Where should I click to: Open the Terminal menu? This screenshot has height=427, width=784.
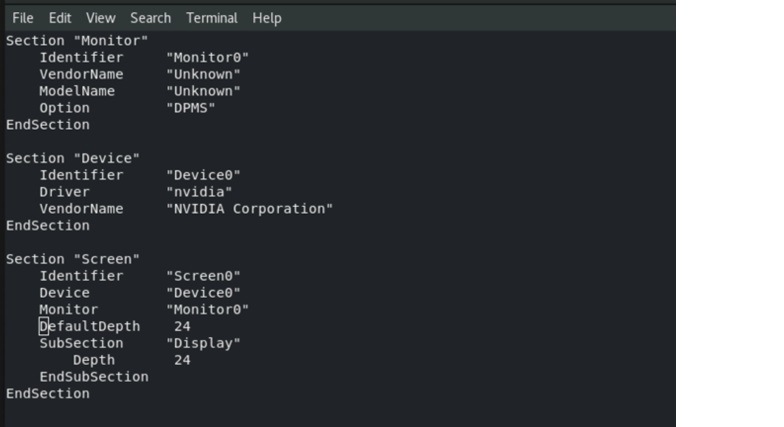click(212, 18)
